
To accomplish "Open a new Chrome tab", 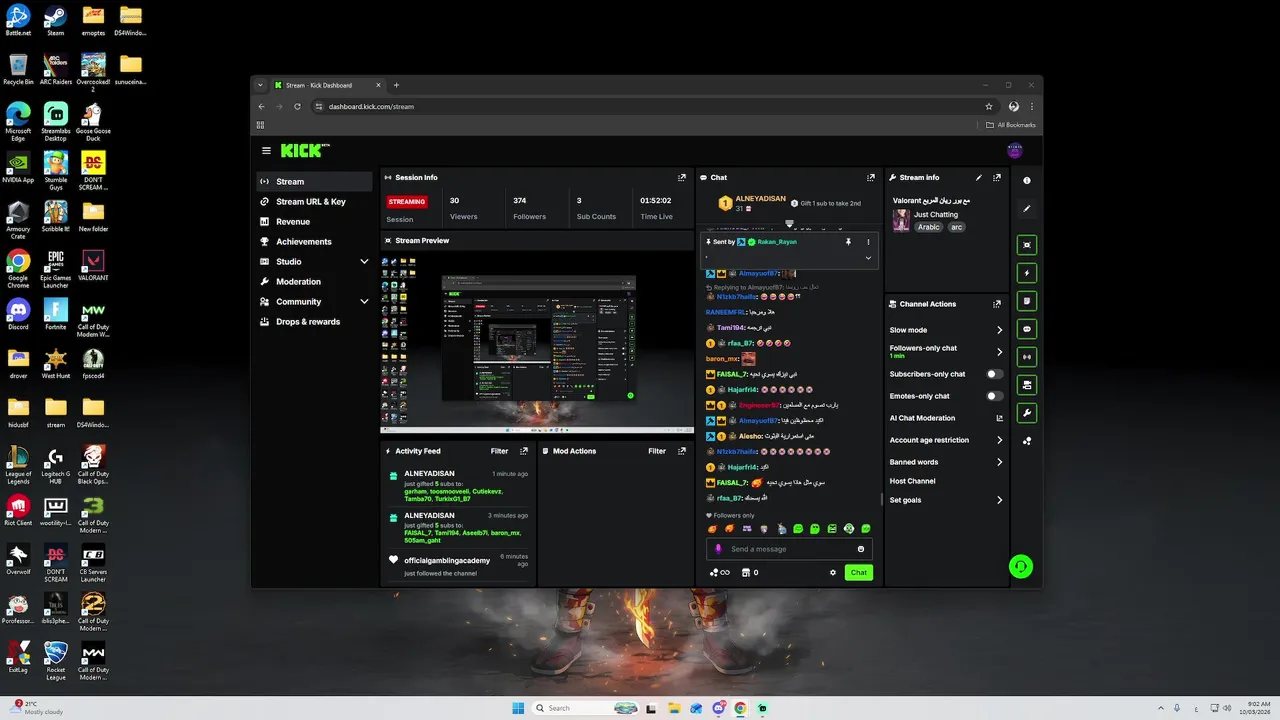I will coord(396,85).
